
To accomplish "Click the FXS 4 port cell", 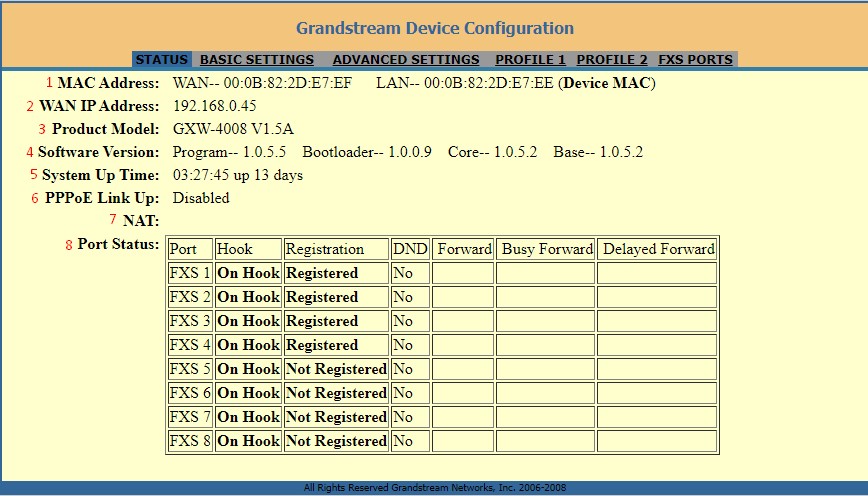I will point(190,345).
